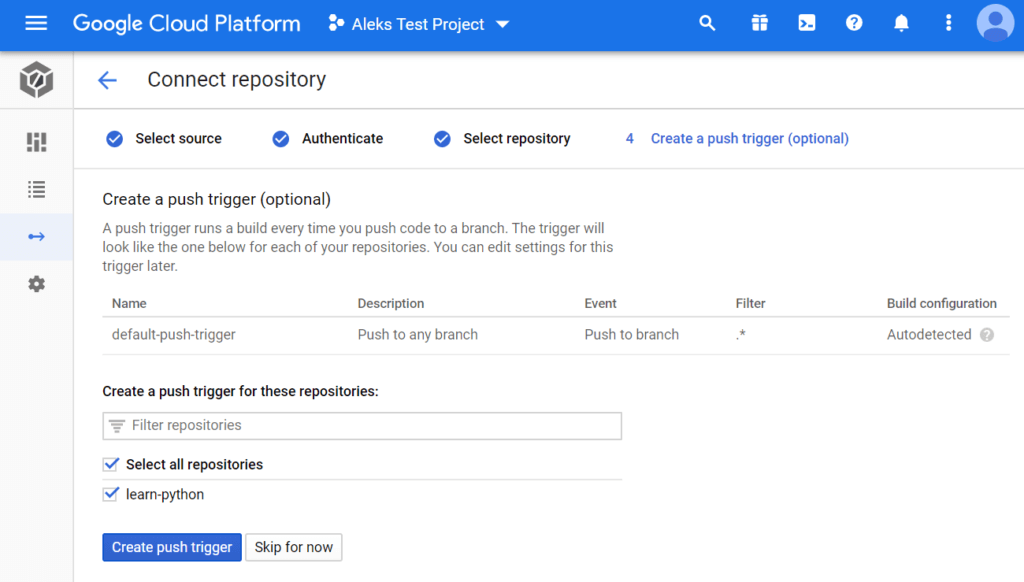Activate Cloud Shell terminal icon
The image size is (1024, 582).
coord(806,23)
